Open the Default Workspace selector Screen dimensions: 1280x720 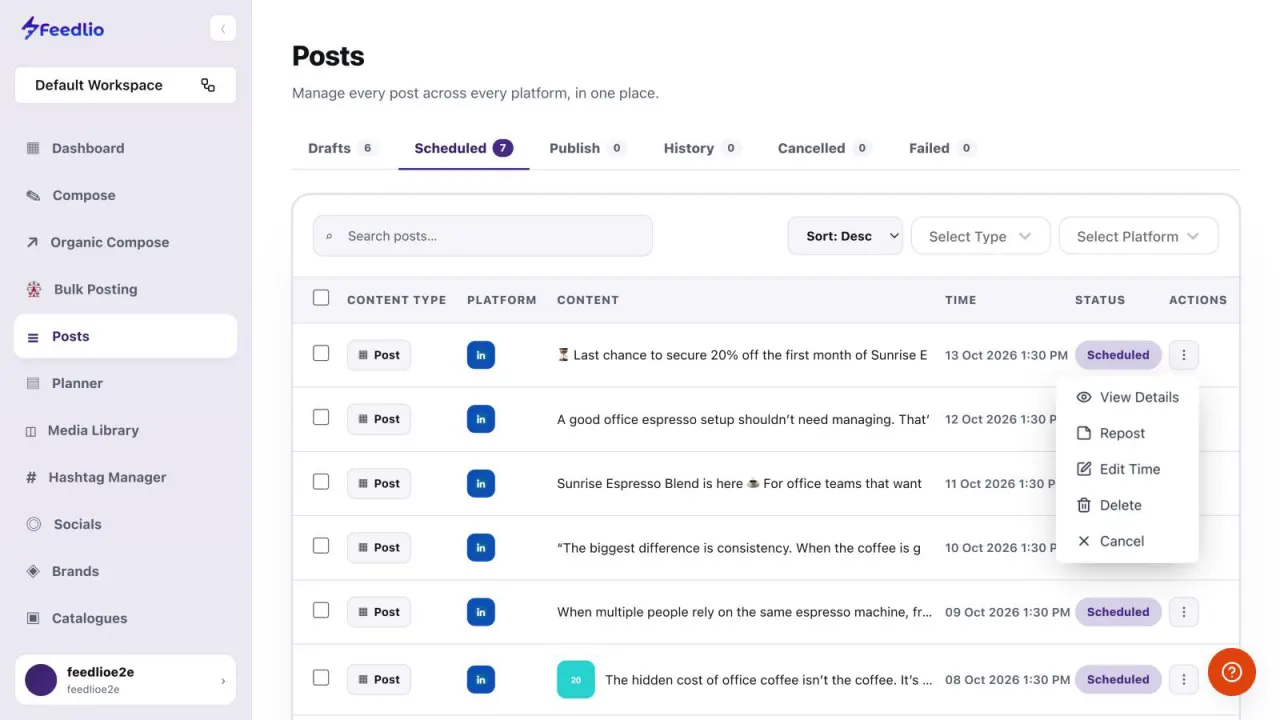point(125,85)
